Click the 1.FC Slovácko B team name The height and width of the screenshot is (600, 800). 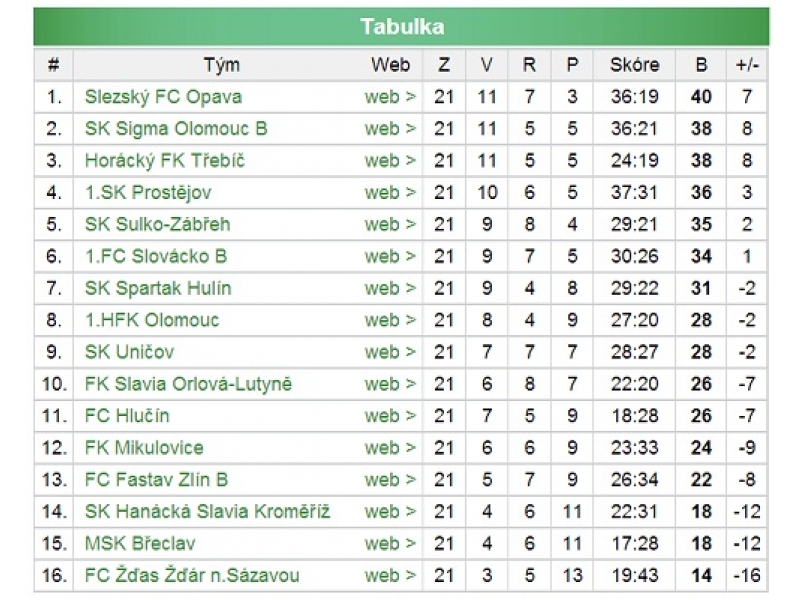156,257
